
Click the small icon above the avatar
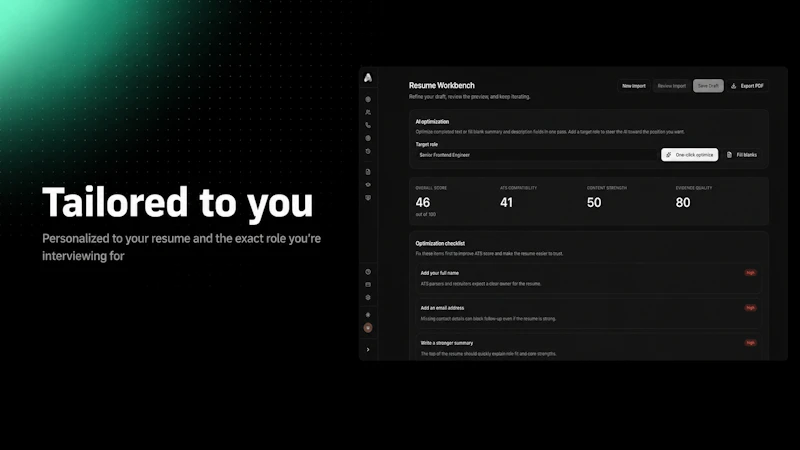tap(368, 315)
